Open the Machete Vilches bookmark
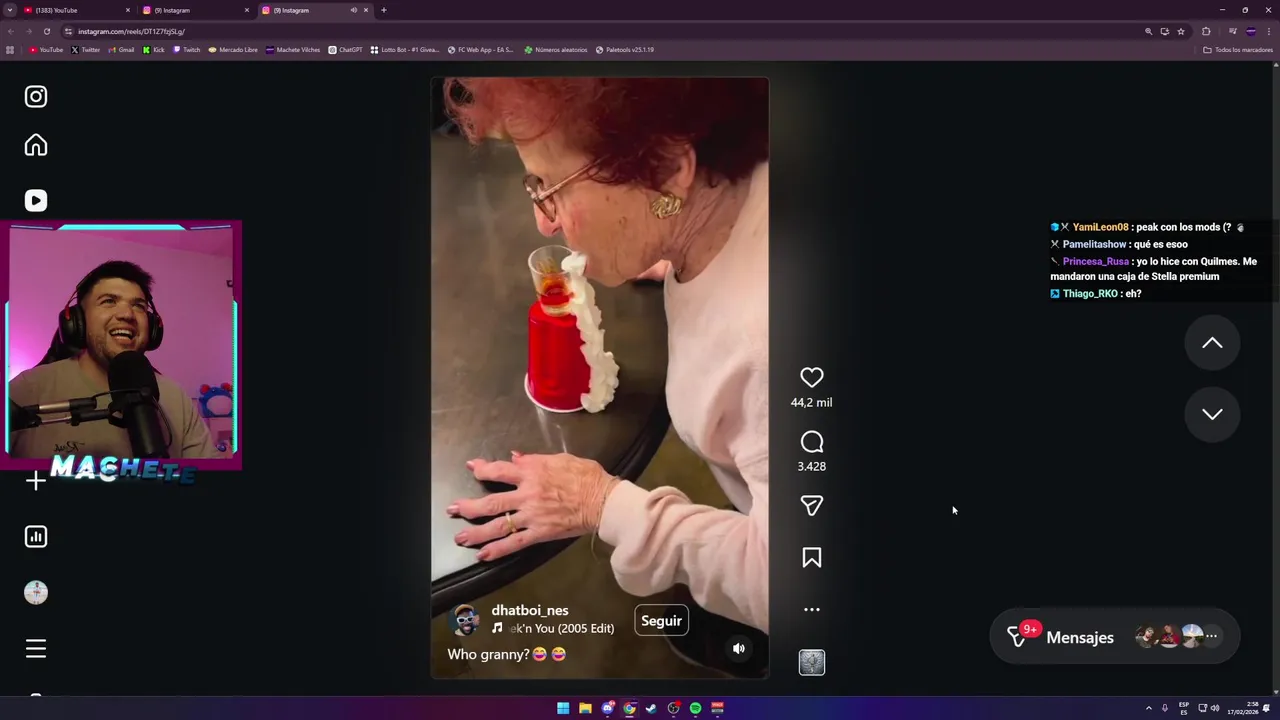 point(293,50)
